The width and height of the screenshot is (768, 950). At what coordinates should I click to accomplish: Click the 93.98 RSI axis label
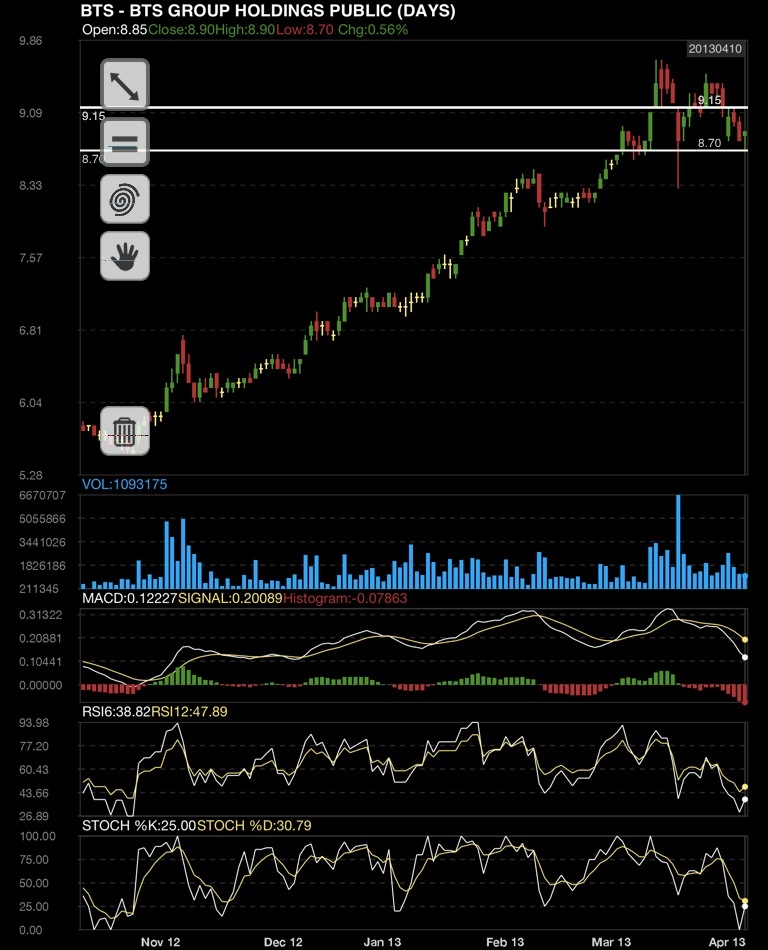click(x=34, y=723)
